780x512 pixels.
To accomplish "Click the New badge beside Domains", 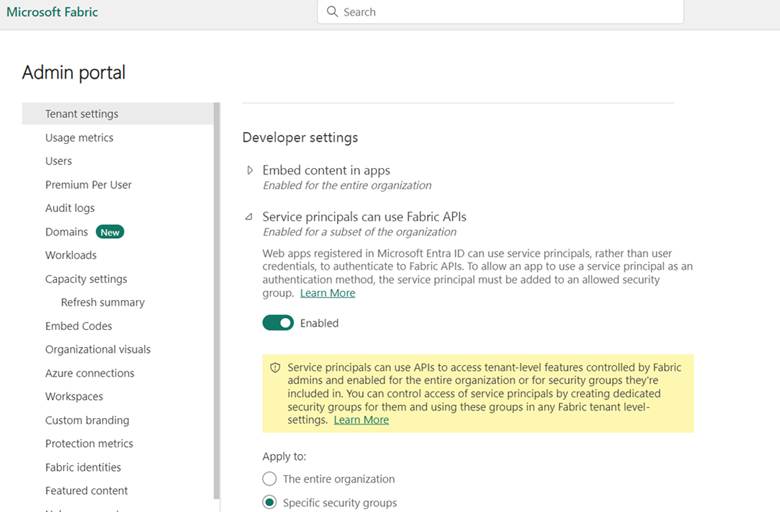I will (x=109, y=232).
